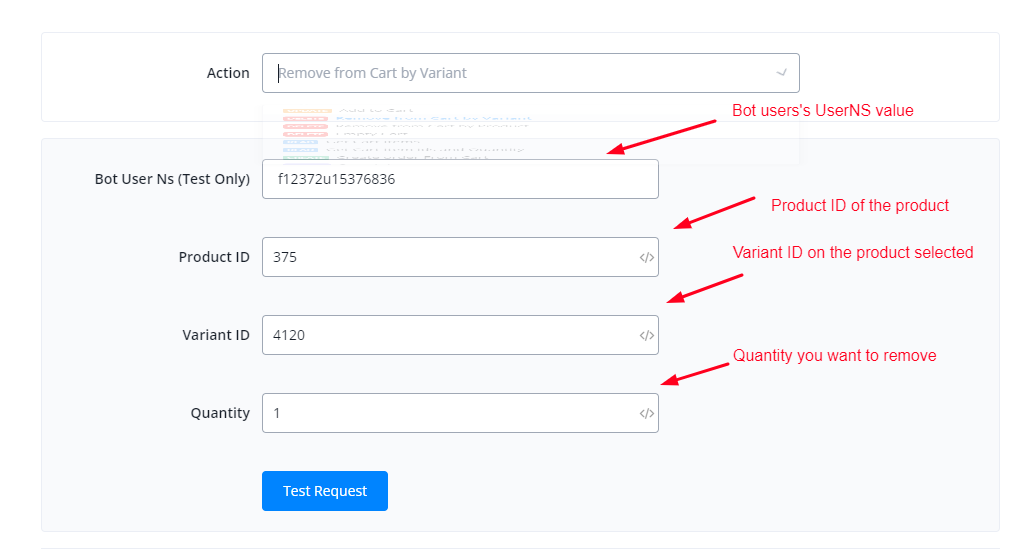Click the Bot User Ns (Test Only) label
Viewport: 1020px width, 555px height.
click(x=172, y=179)
